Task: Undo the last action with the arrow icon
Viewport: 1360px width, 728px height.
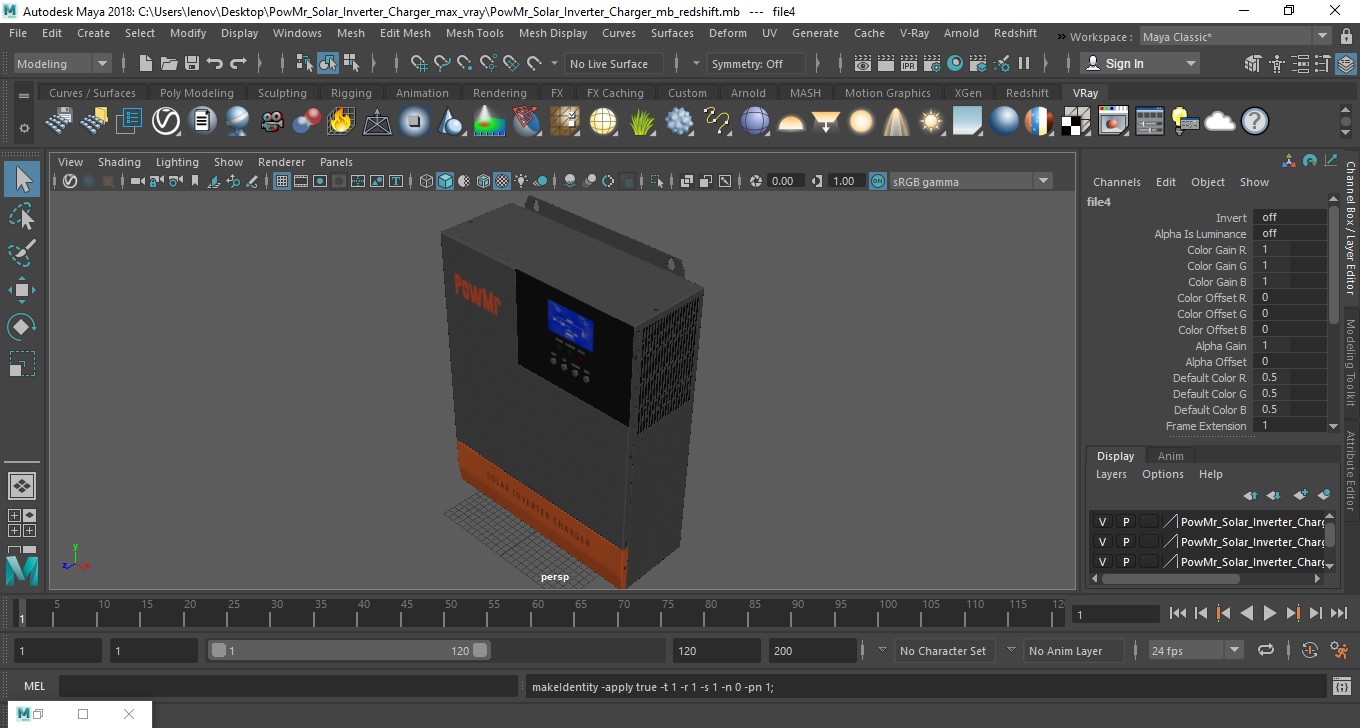Action: (214, 63)
